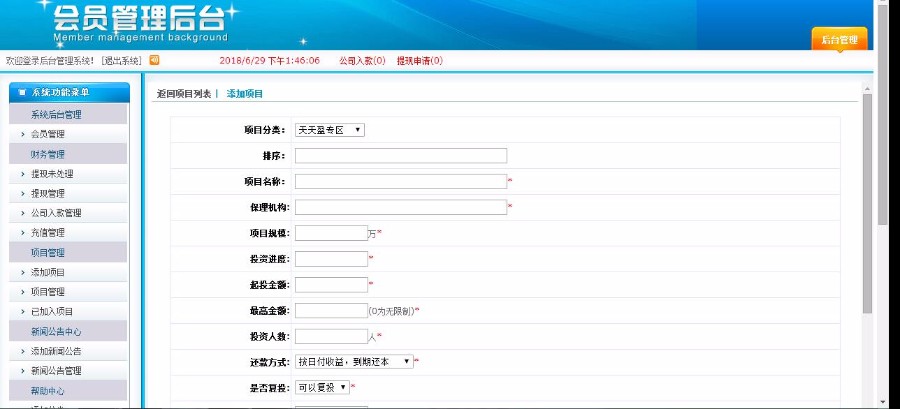Click the 新闻公告中心 section header
Viewport: 900px width, 409px height.
[68, 332]
